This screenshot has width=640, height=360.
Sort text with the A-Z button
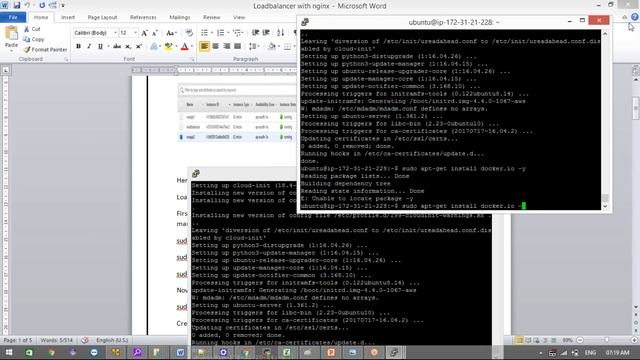point(280,33)
